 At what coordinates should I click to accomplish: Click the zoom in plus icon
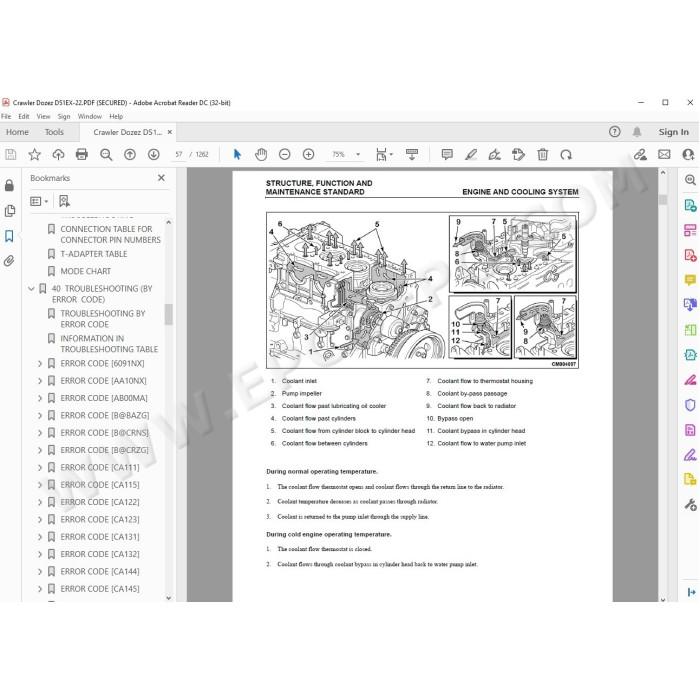click(308, 154)
